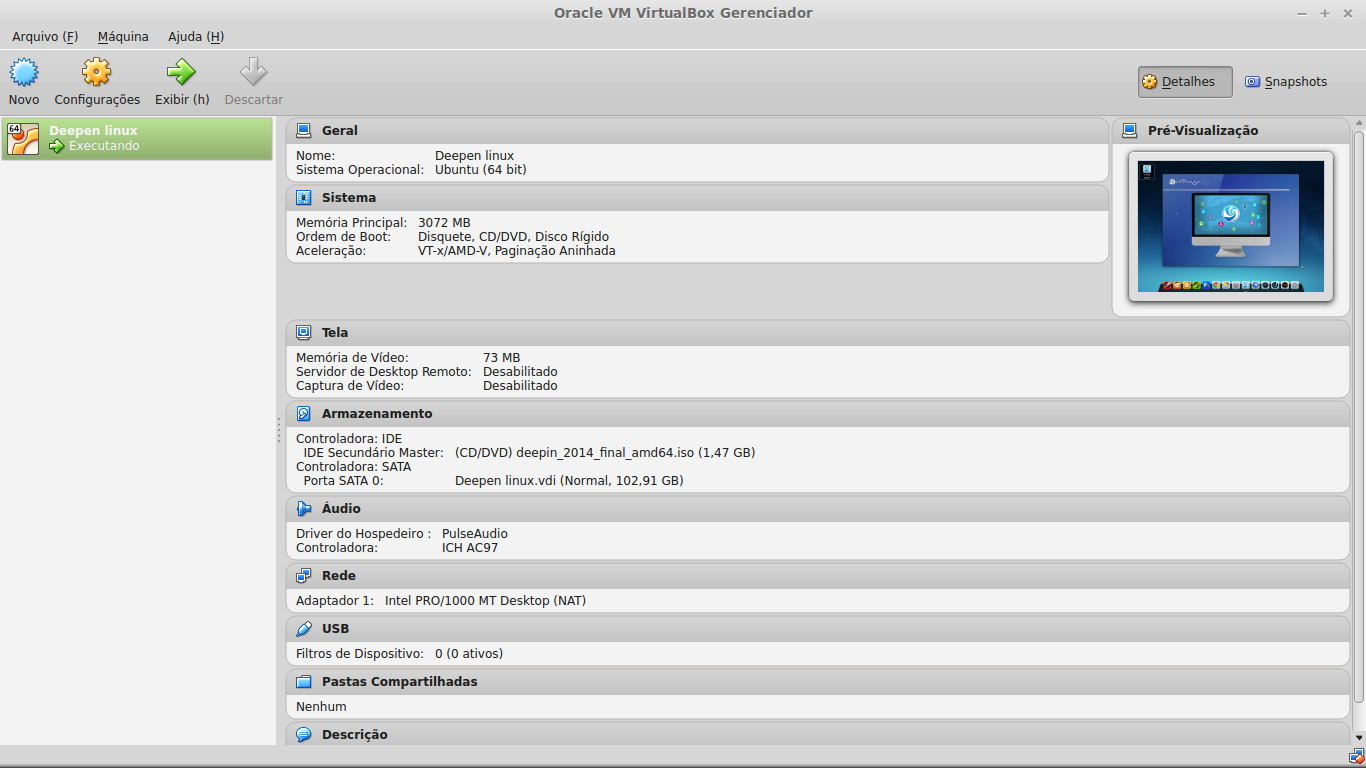Open Configurações gear icon in toolbar

coord(97,72)
